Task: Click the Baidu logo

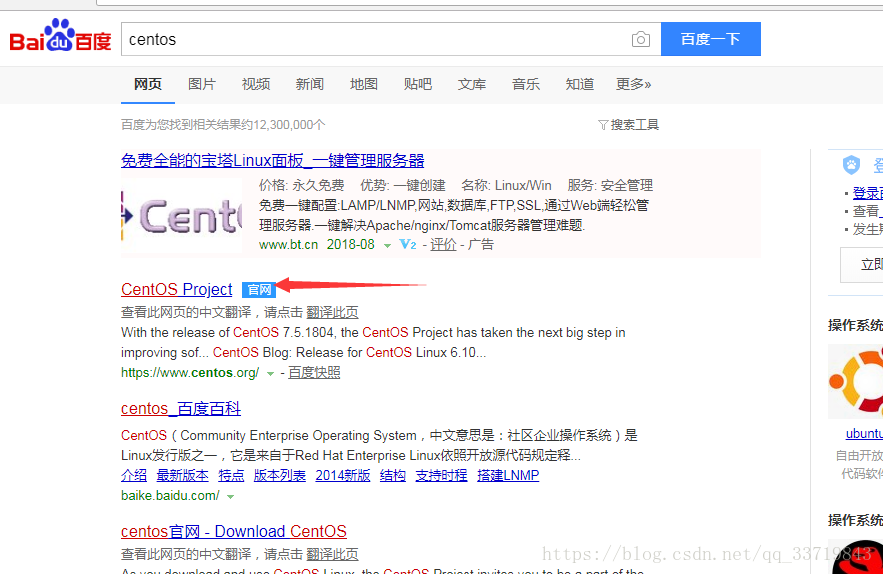Action: click(60, 35)
